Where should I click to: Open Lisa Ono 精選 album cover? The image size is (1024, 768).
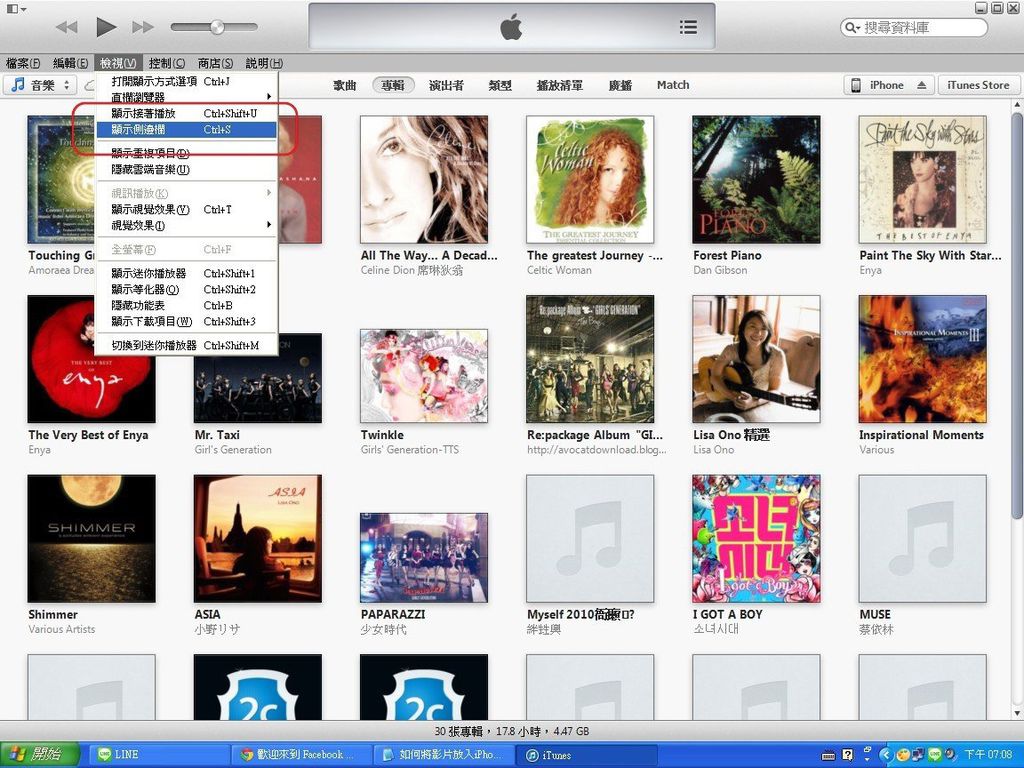(x=756, y=359)
